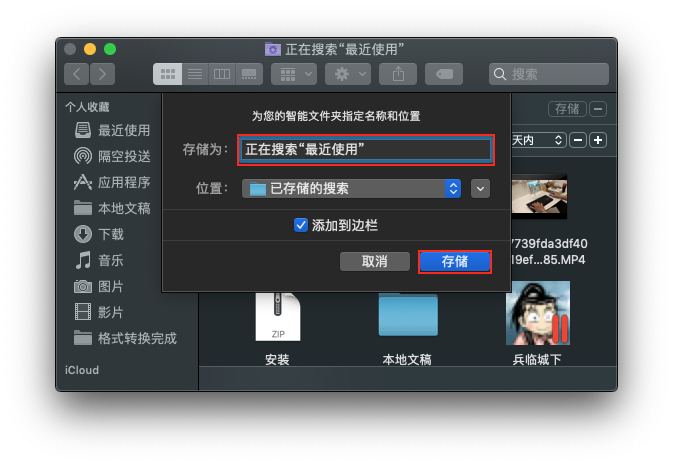Click the Edit Tags toolbar icon
This screenshot has height=465, width=673.
443,74
